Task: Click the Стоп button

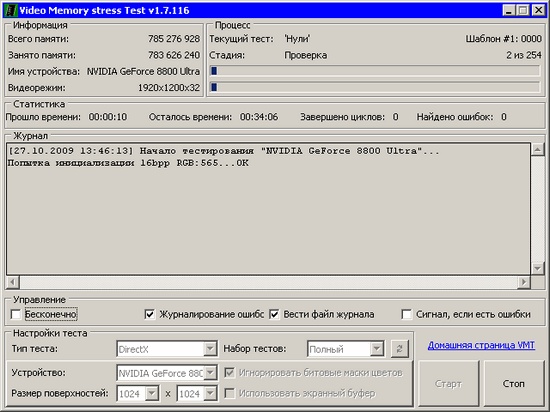Action: pos(514,384)
